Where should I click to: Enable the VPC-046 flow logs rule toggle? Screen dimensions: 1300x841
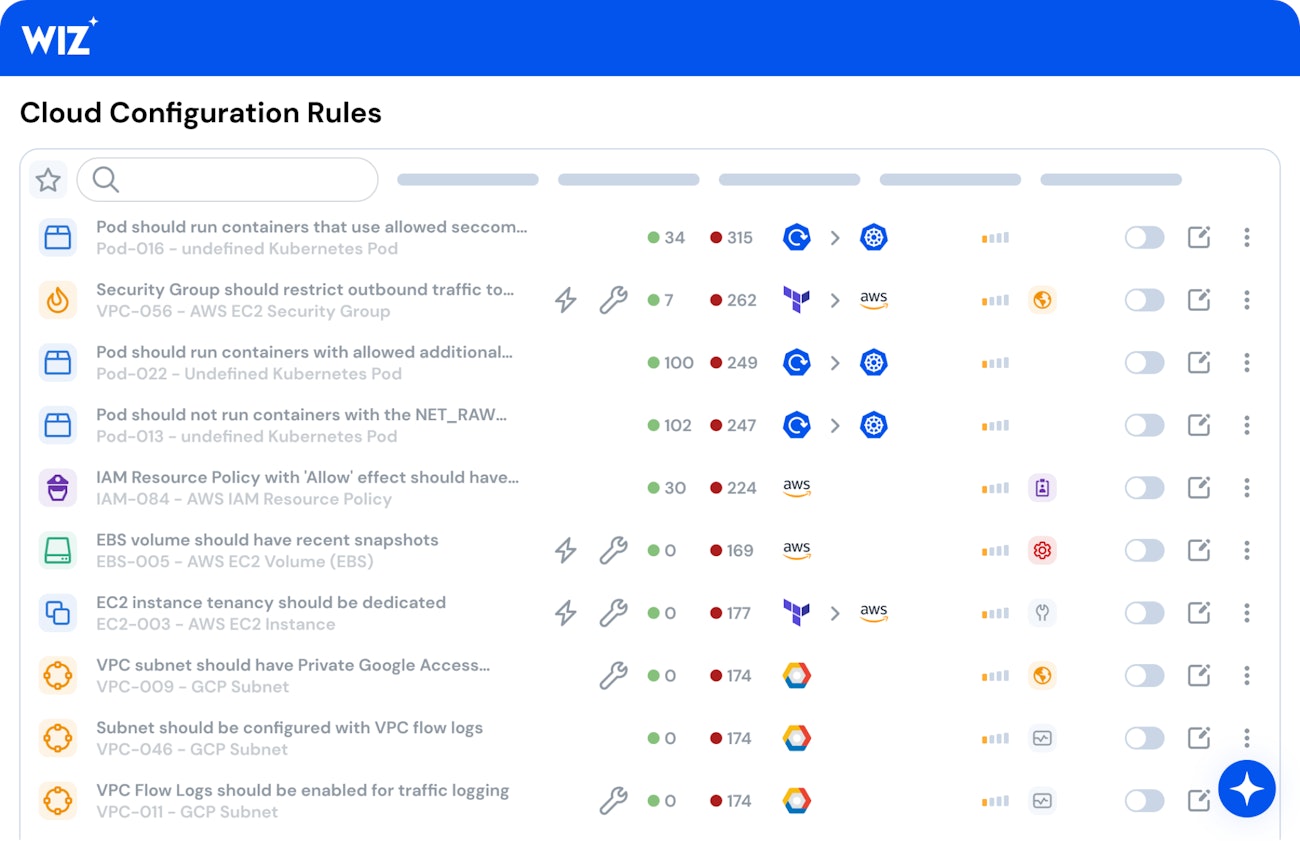(1144, 737)
